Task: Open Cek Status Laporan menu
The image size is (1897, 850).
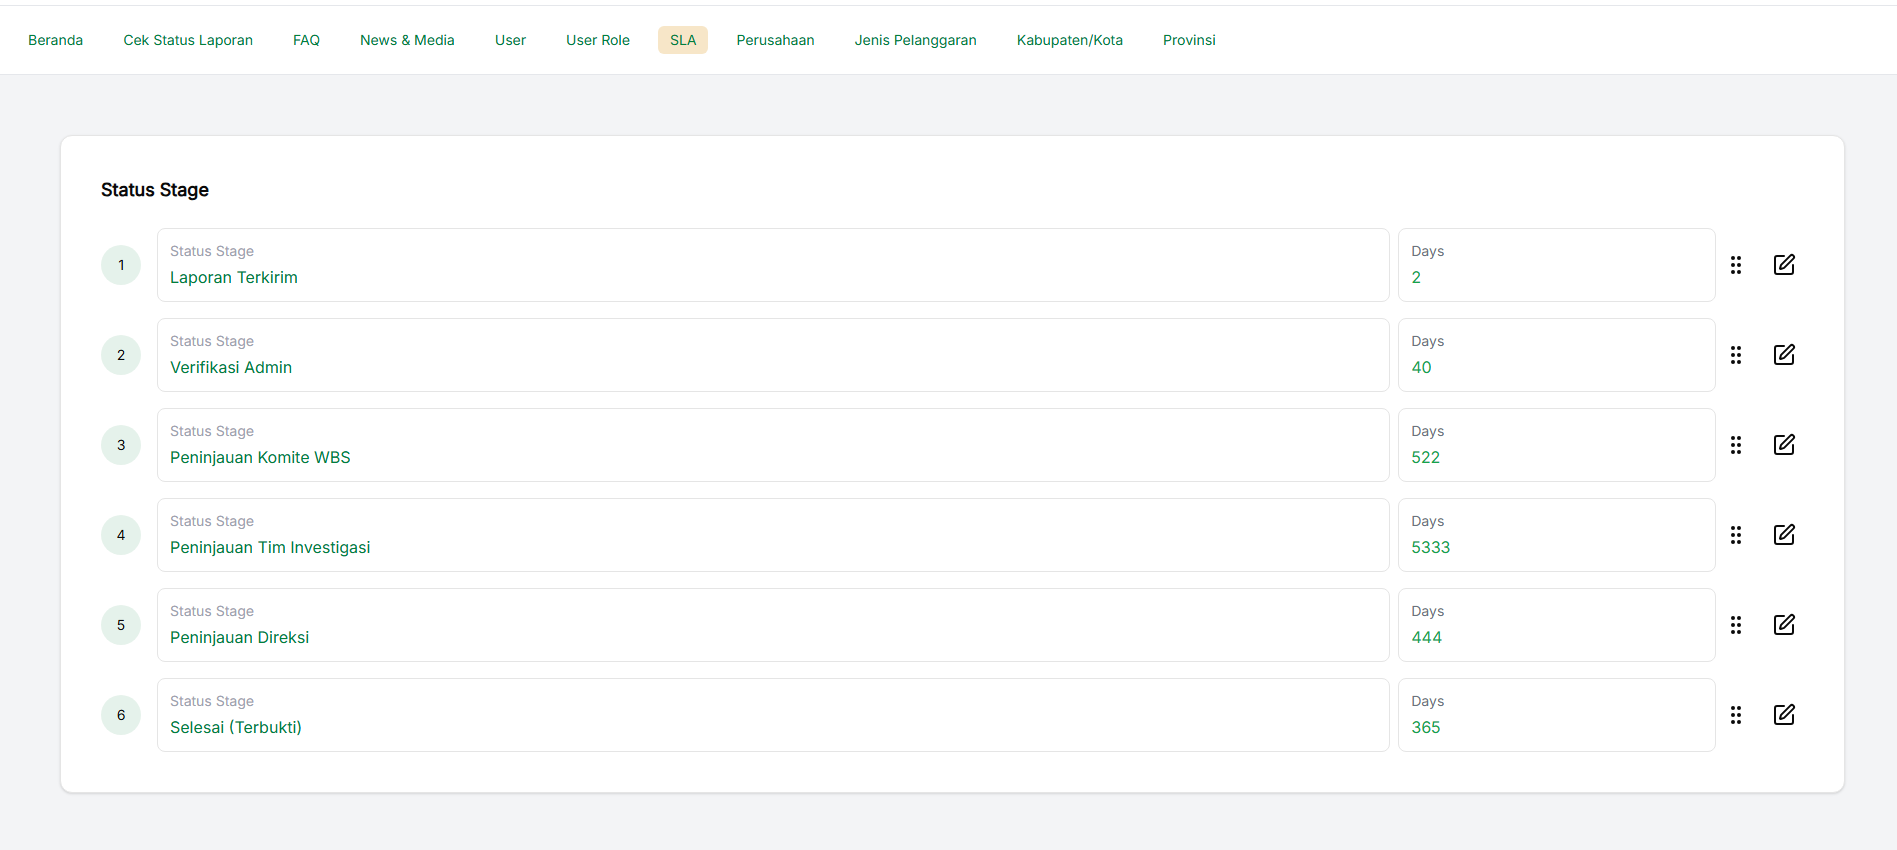Action: [188, 40]
